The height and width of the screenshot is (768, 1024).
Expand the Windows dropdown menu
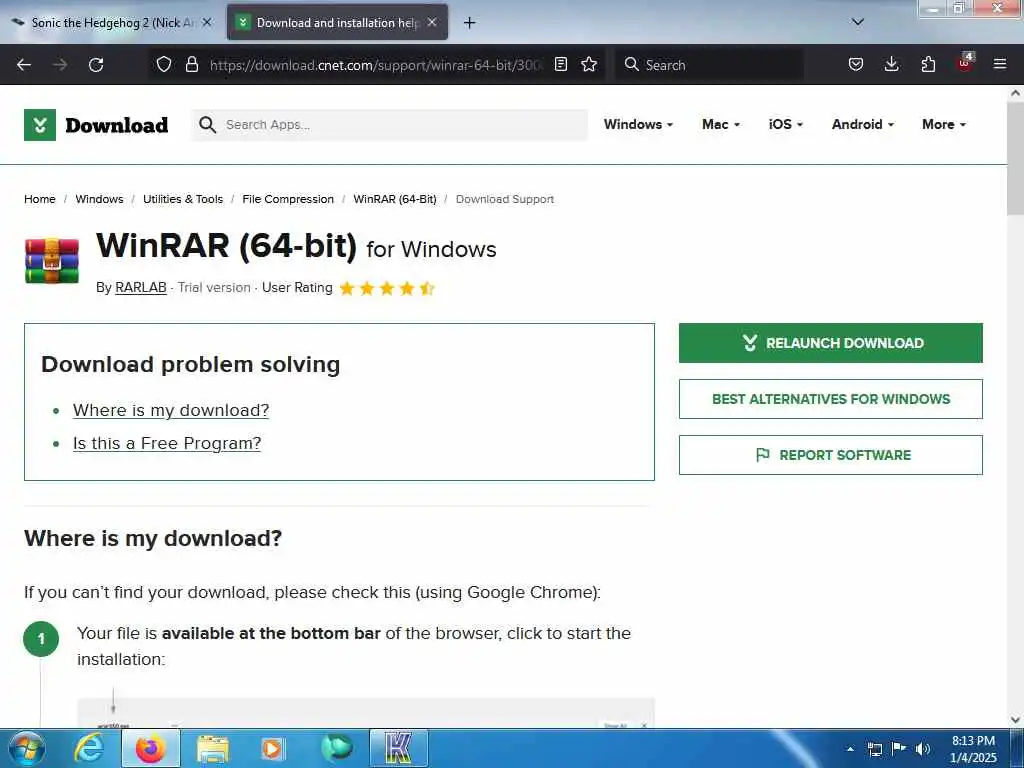tap(638, 124)
